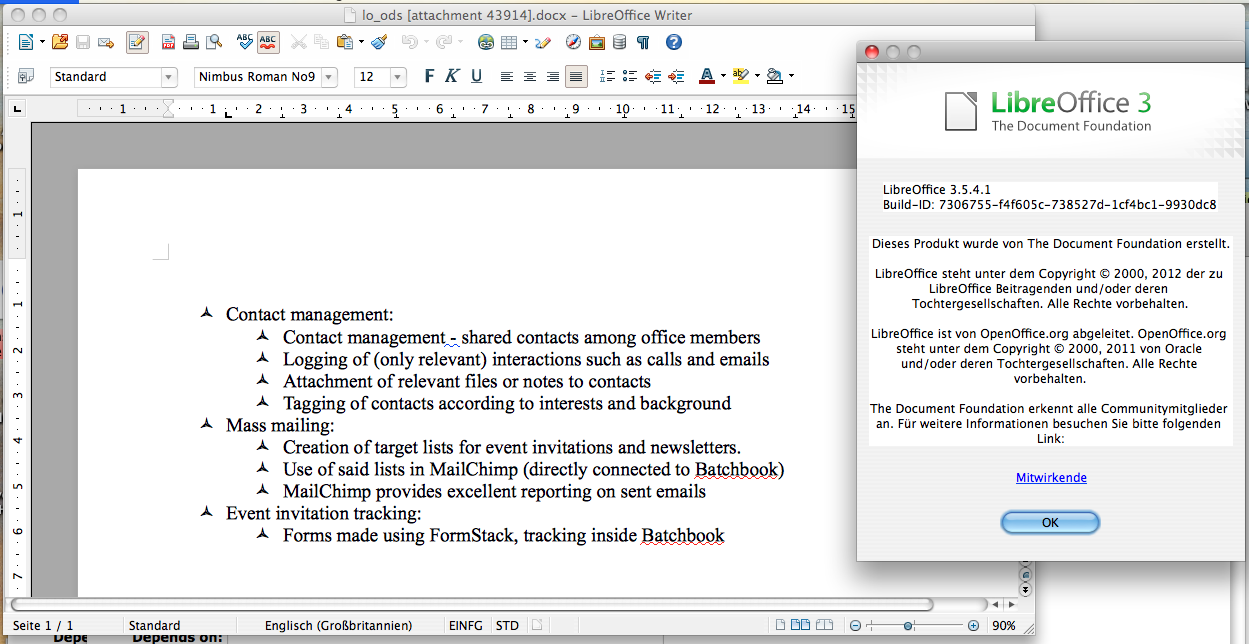This screenshot has height=644, width=1249.
Task: Expand the Nimbus Roman font name dropdown
Action: (329, 77)
